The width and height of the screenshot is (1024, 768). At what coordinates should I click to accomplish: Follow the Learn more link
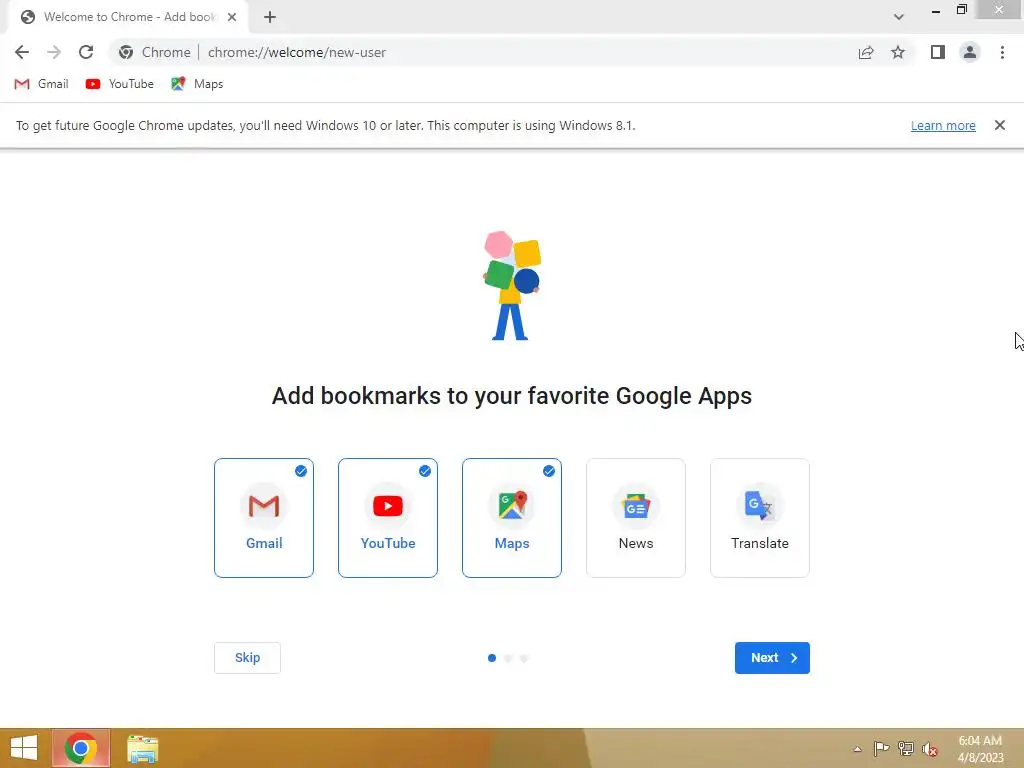943,125
